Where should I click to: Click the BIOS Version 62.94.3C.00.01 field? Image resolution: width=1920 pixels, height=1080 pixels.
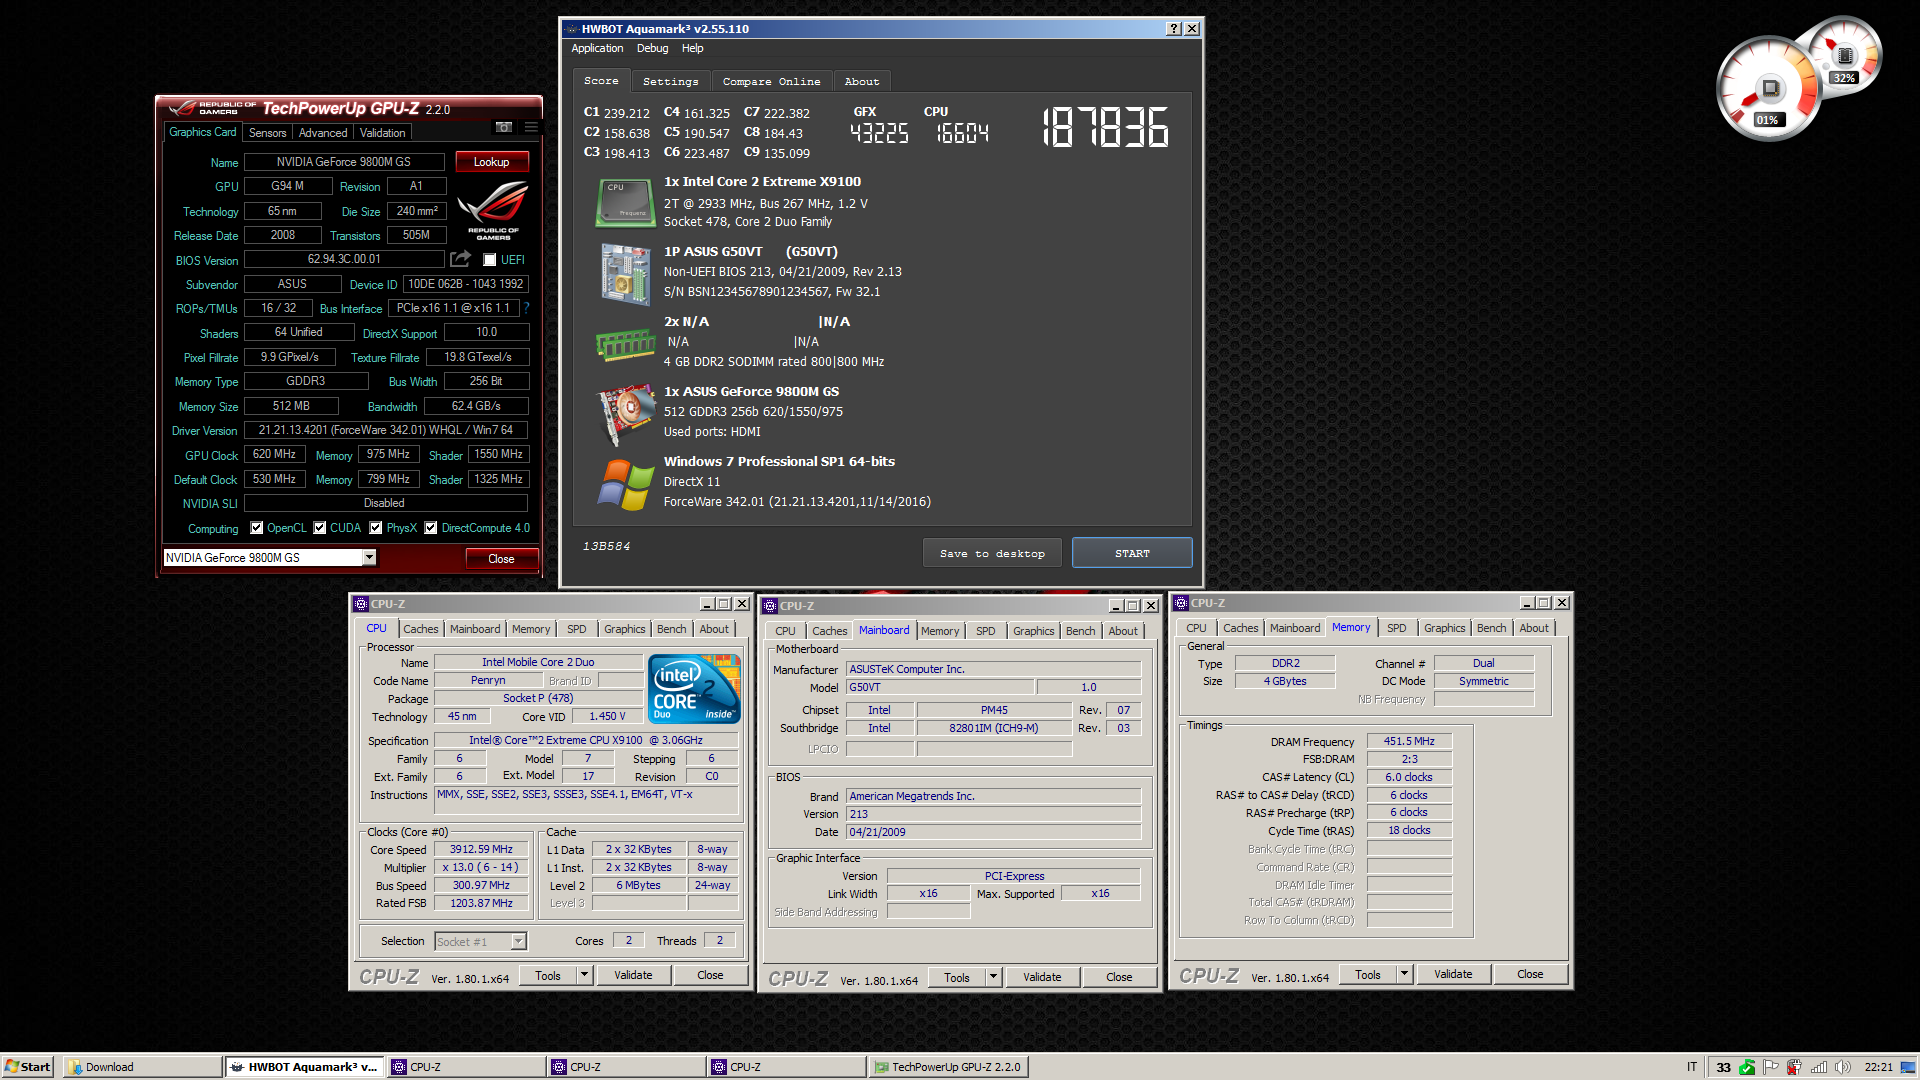pos(344,259)
